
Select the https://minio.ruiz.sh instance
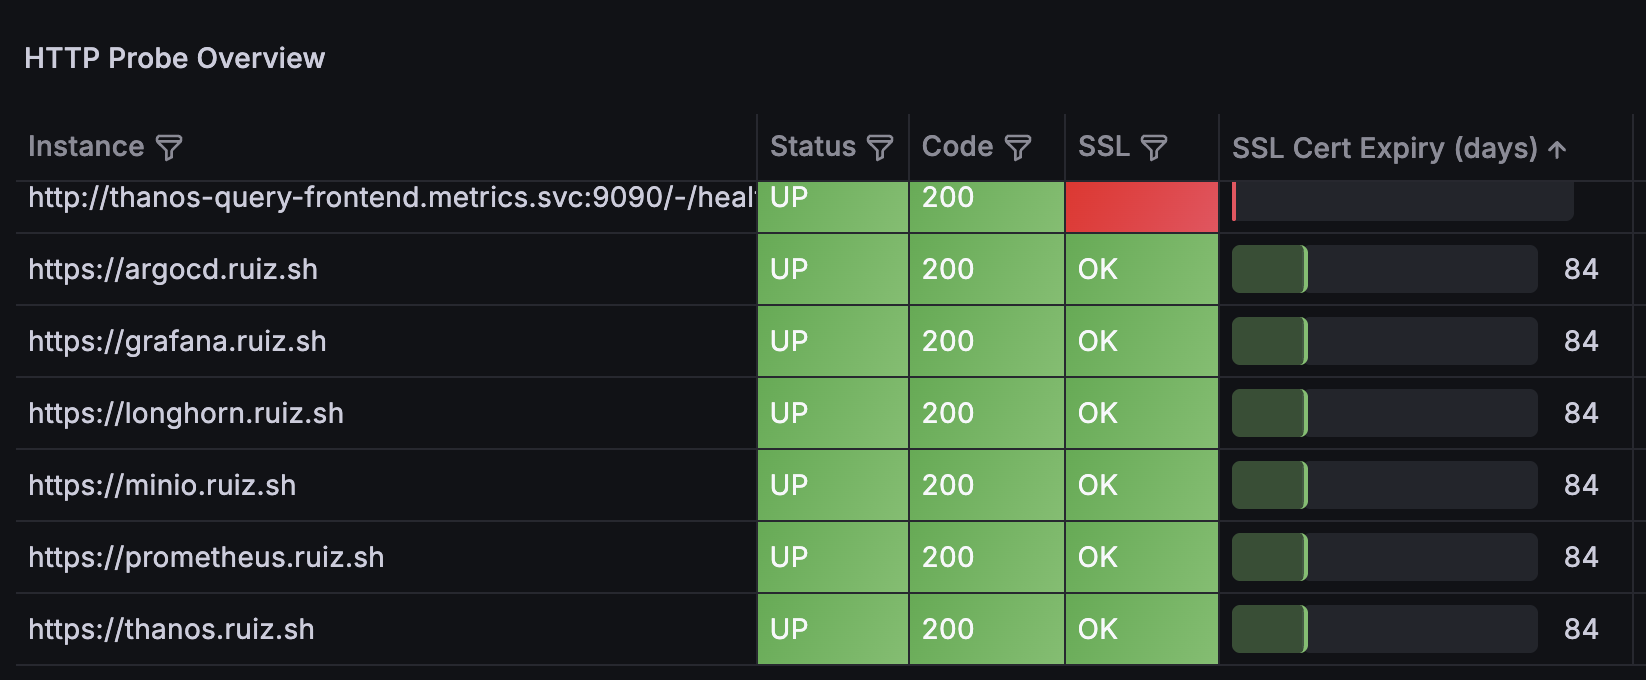(163, 485)
